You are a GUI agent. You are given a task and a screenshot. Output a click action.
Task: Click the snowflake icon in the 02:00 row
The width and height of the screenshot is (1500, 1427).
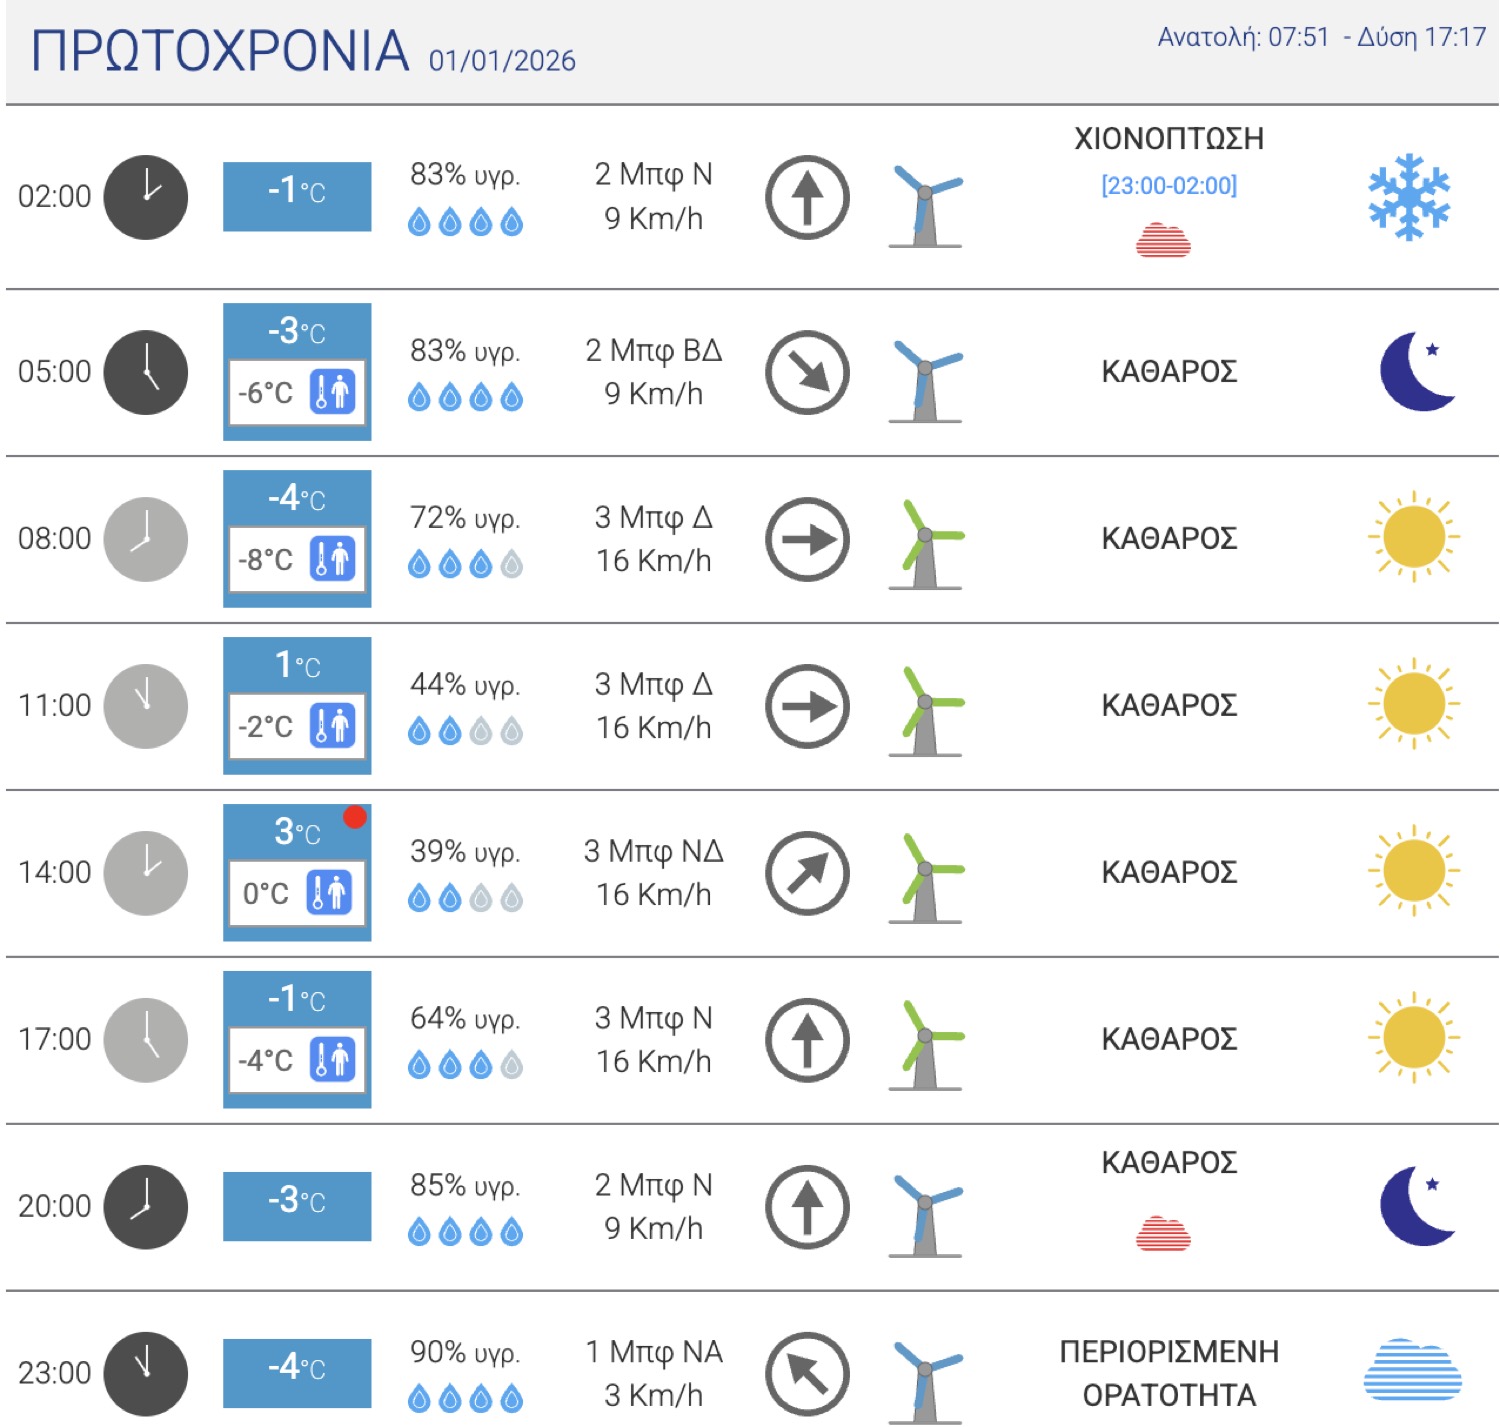1409,196
